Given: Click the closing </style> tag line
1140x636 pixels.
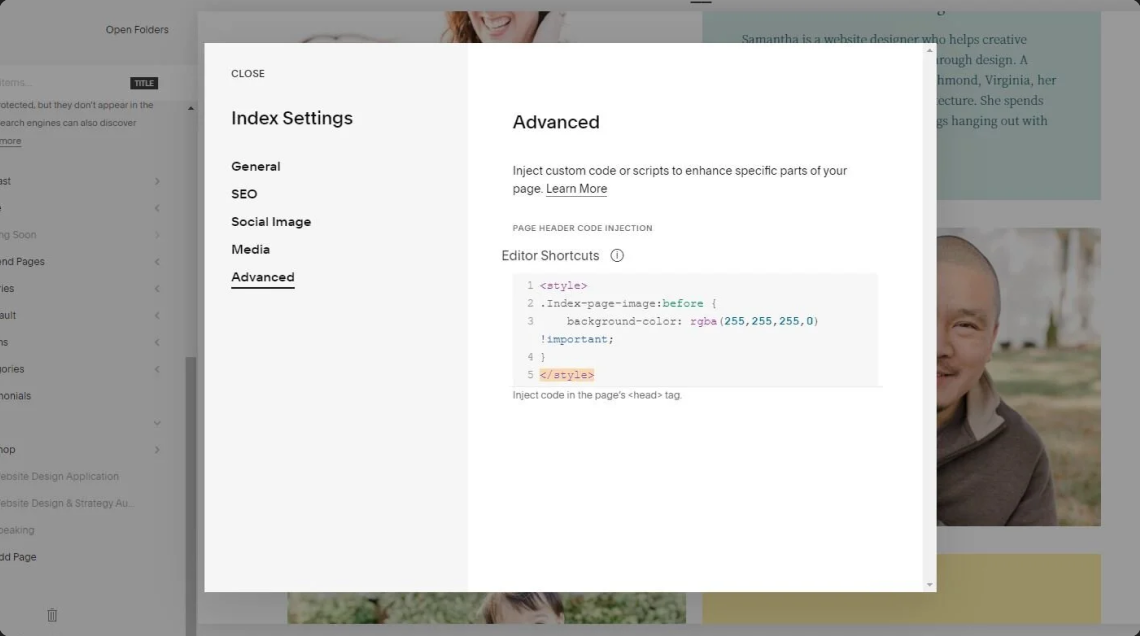Looking at the screenshot, I should point(566,375).
